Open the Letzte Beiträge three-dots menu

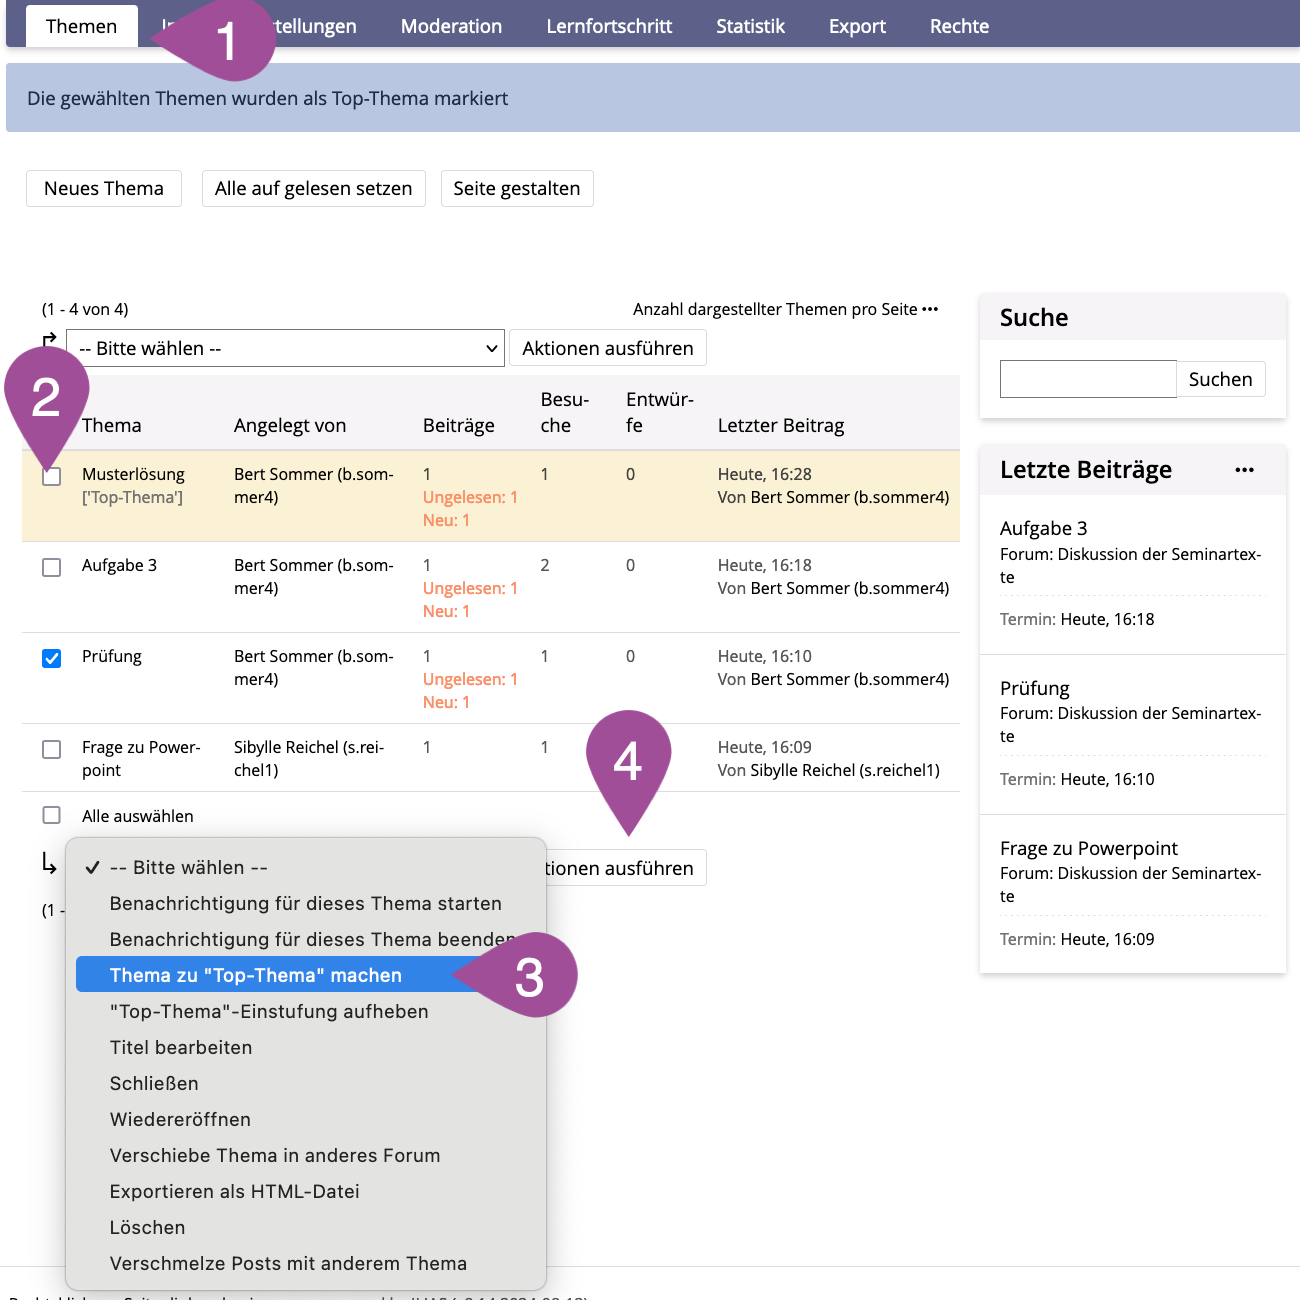coord(1244,470)
